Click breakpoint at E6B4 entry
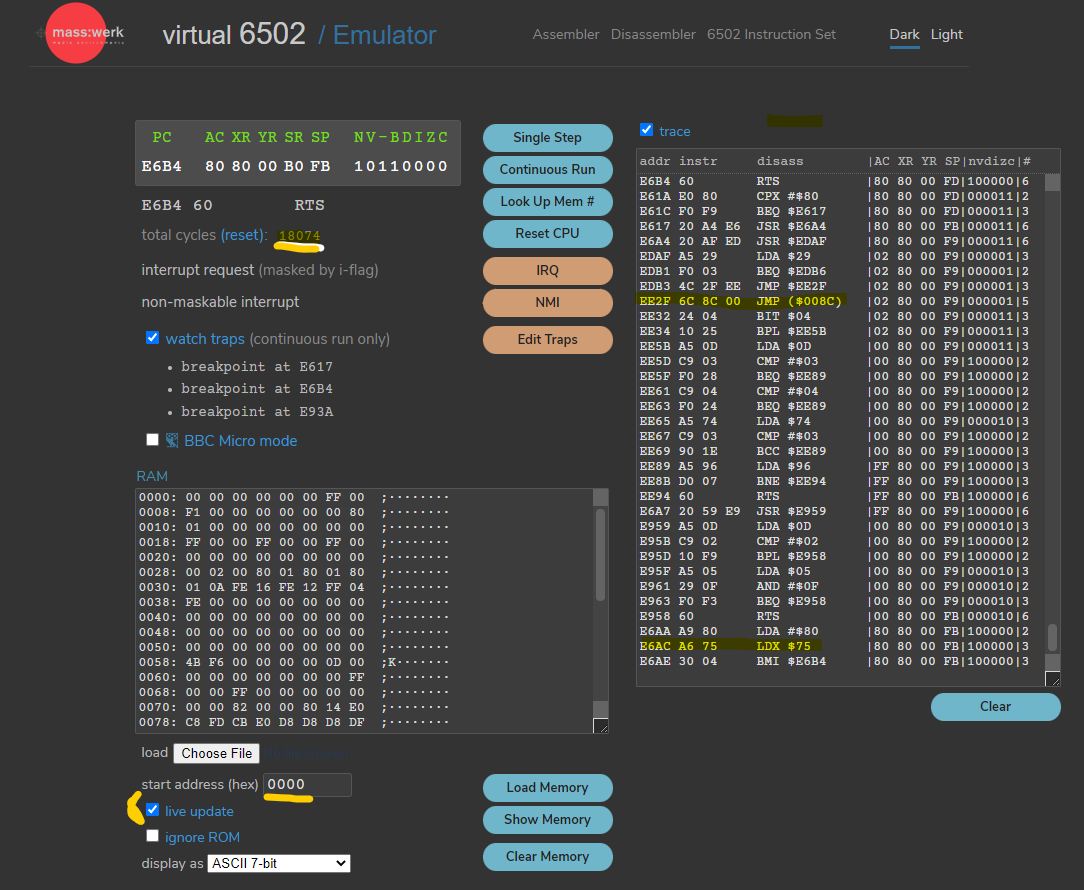 pyautogui.click(x=256, y=389)
